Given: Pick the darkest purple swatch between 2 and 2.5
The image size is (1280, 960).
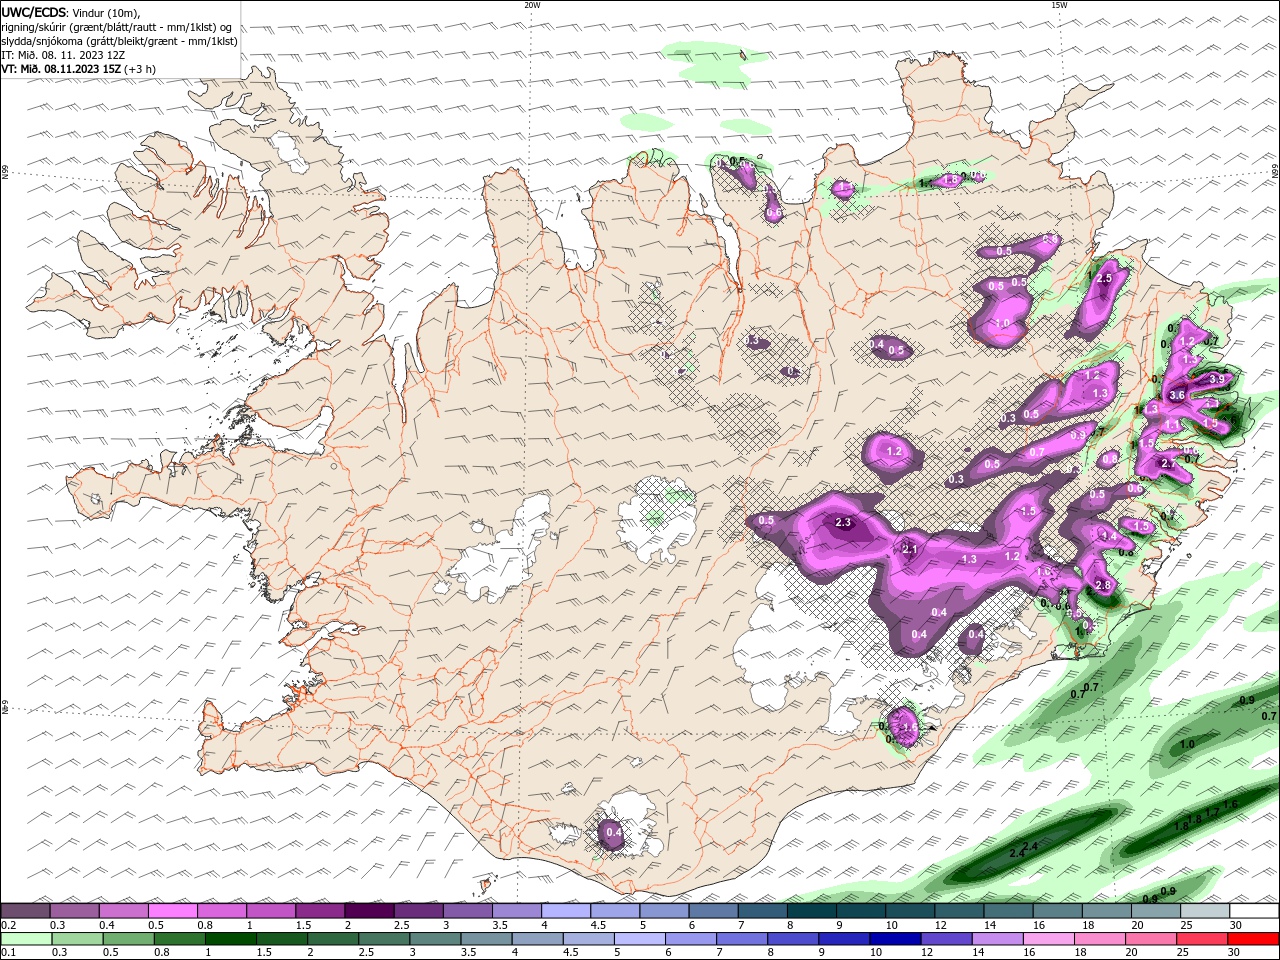Looking at the screenshot, I should pos(369,911).
